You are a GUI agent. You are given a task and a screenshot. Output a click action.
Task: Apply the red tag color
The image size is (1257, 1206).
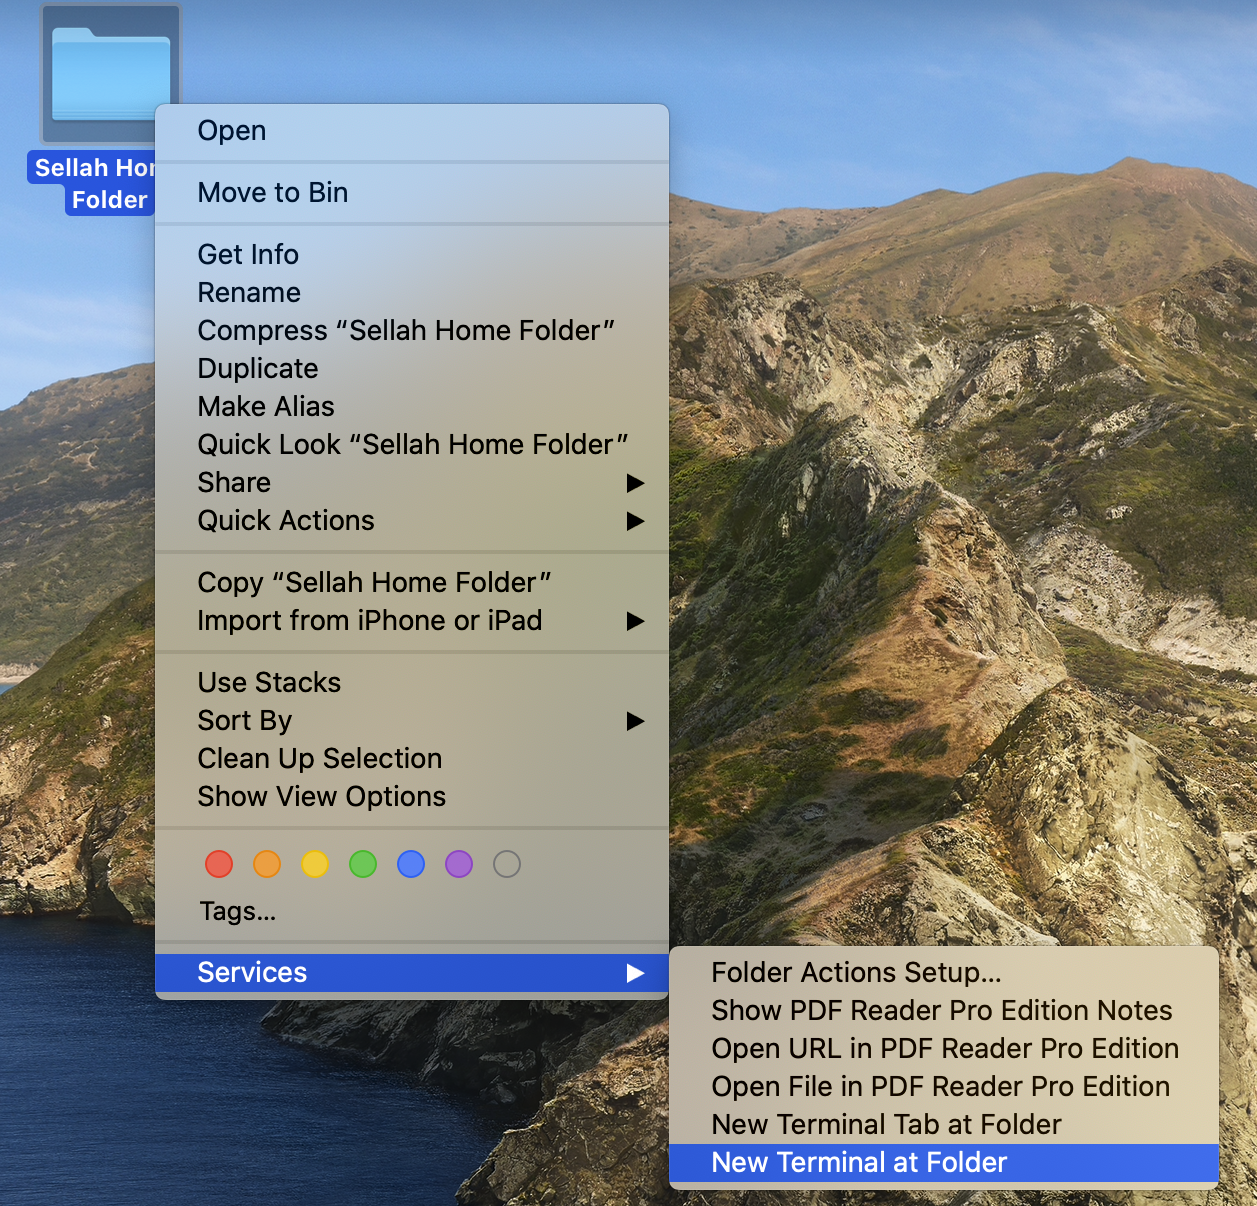click(x=219, y=864)
